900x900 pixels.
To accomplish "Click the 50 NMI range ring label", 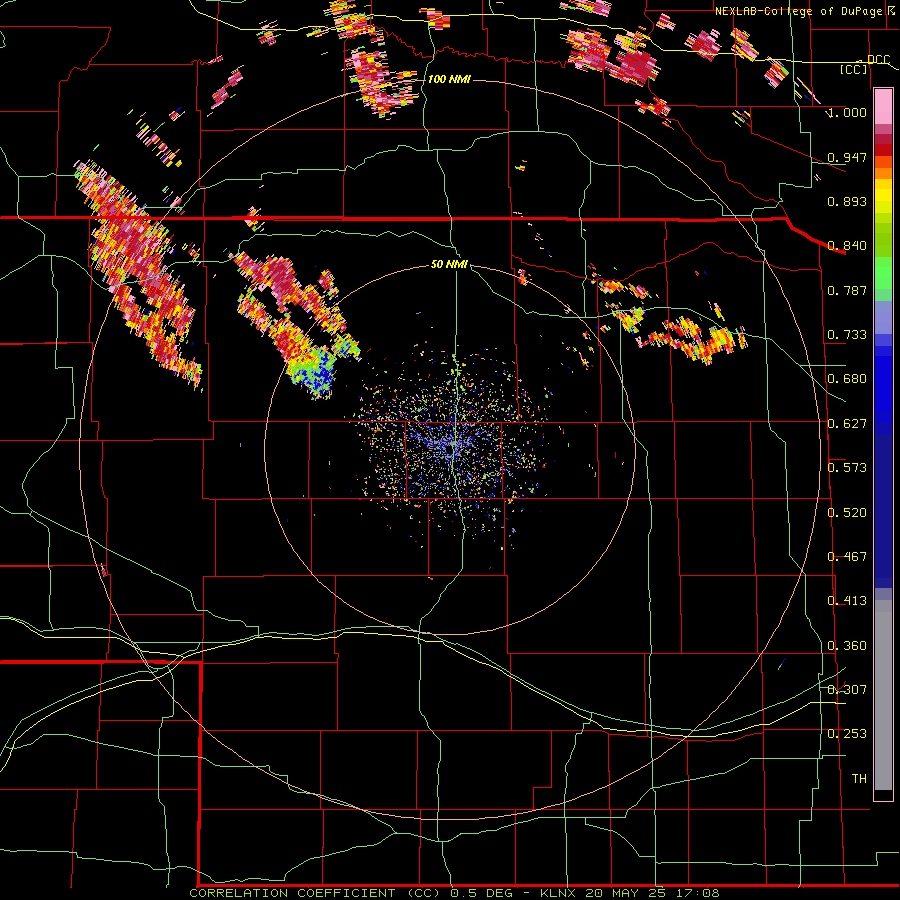I will tap(449, 264).
